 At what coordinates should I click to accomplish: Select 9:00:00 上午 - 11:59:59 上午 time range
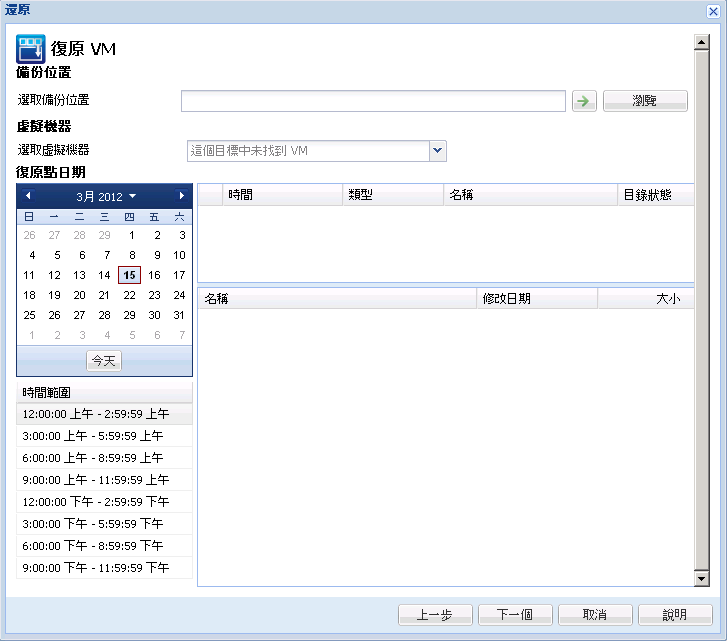tap(104, 480)
